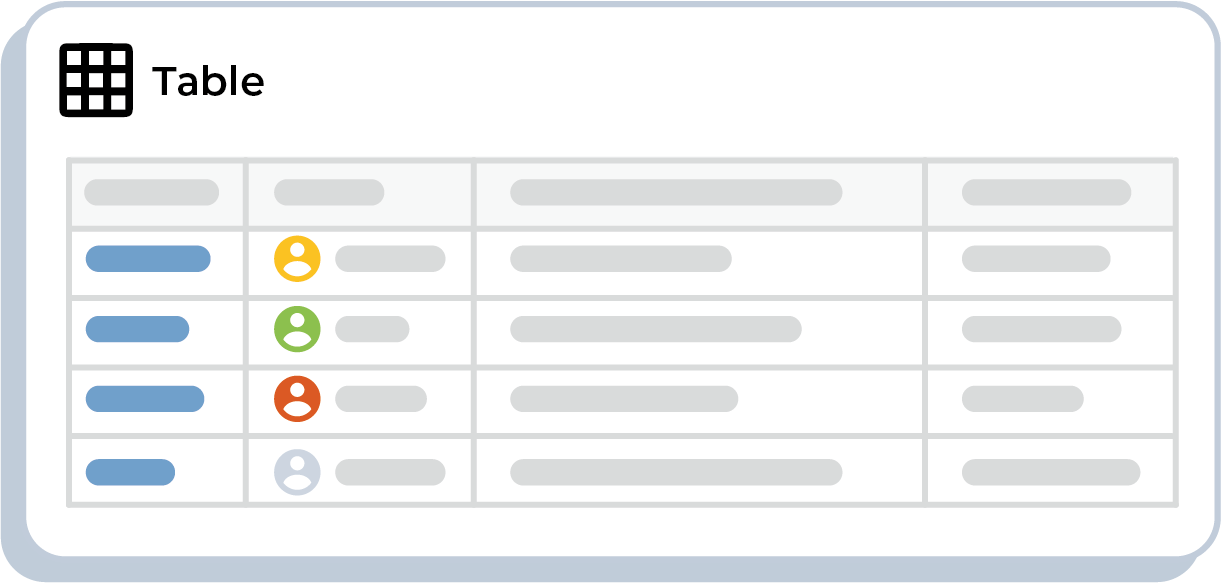The width and height of the screenshot is (1222, 583).
Task: Open the blue link in last data row
Action: click(130, 472)
